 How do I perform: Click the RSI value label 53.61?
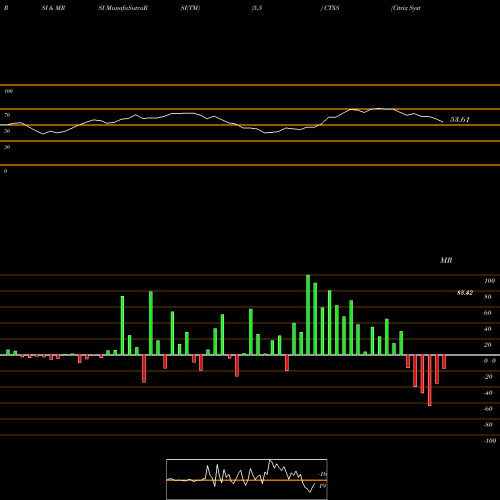tap(460, 120)
